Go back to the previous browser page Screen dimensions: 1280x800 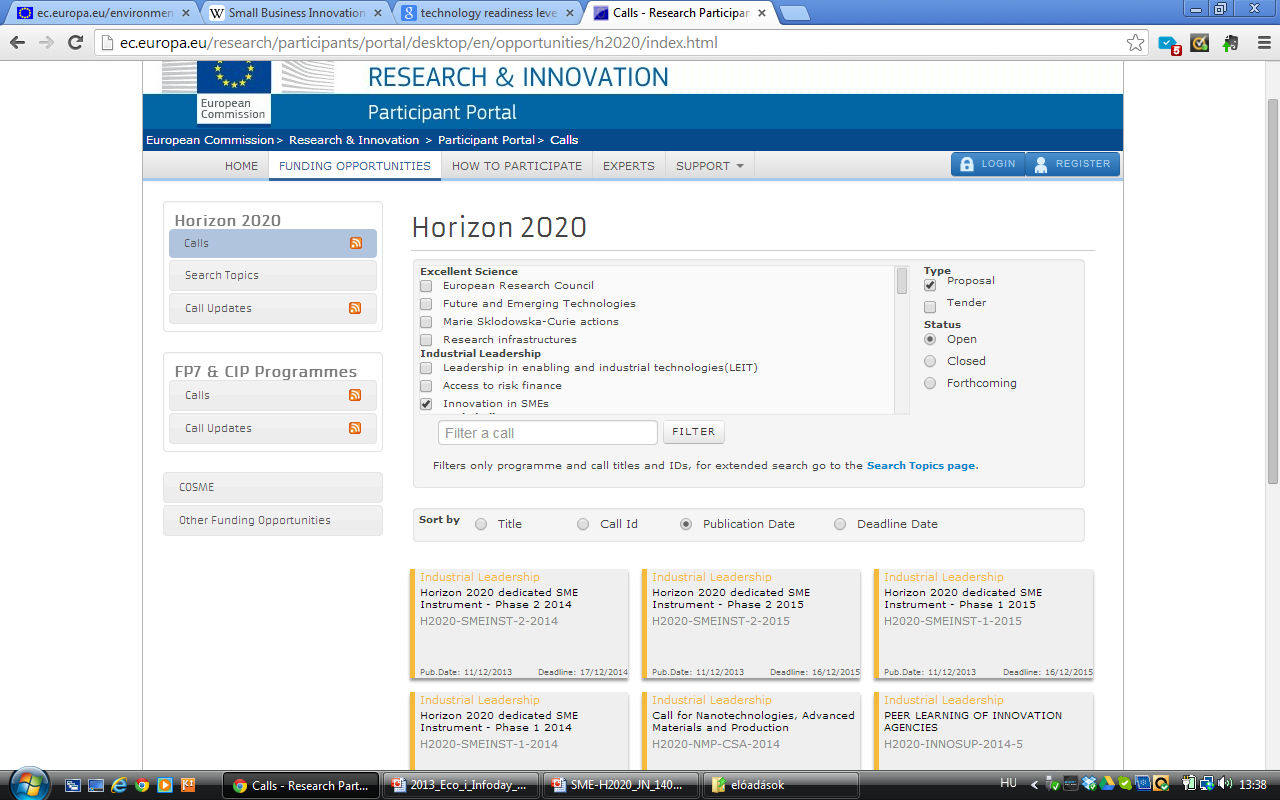(x=17, y=43)
